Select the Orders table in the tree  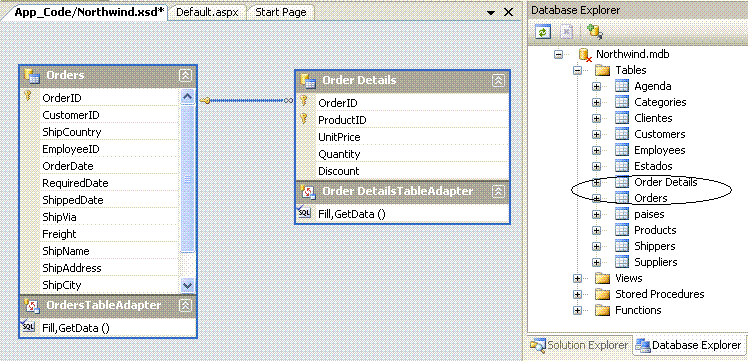(x=651, y=198)
